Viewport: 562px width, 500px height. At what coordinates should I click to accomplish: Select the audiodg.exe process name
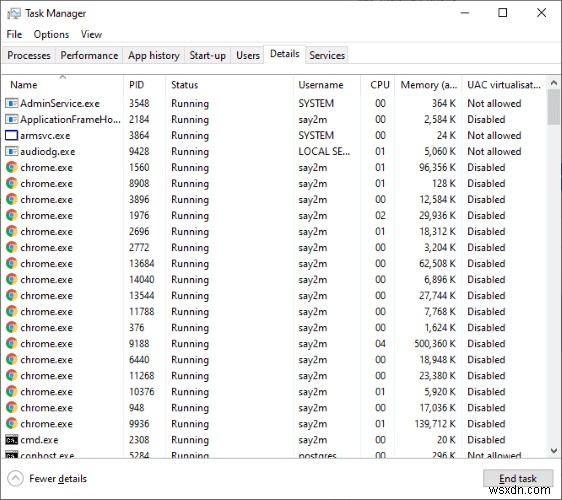point(47,152)
